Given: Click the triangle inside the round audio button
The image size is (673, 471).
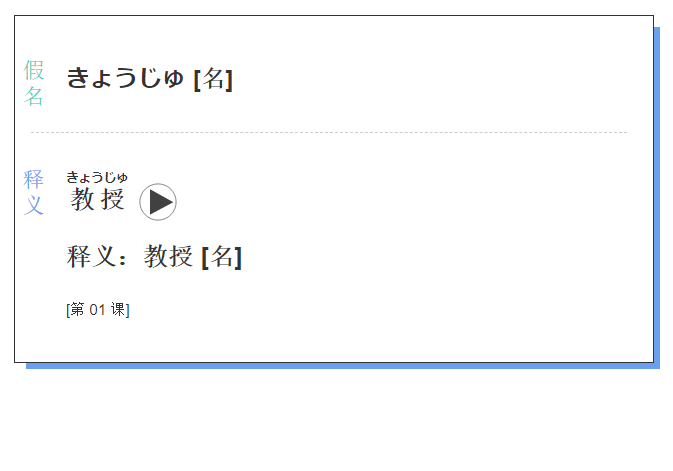Looking at the screenshot, I should [x=161, y=202].
